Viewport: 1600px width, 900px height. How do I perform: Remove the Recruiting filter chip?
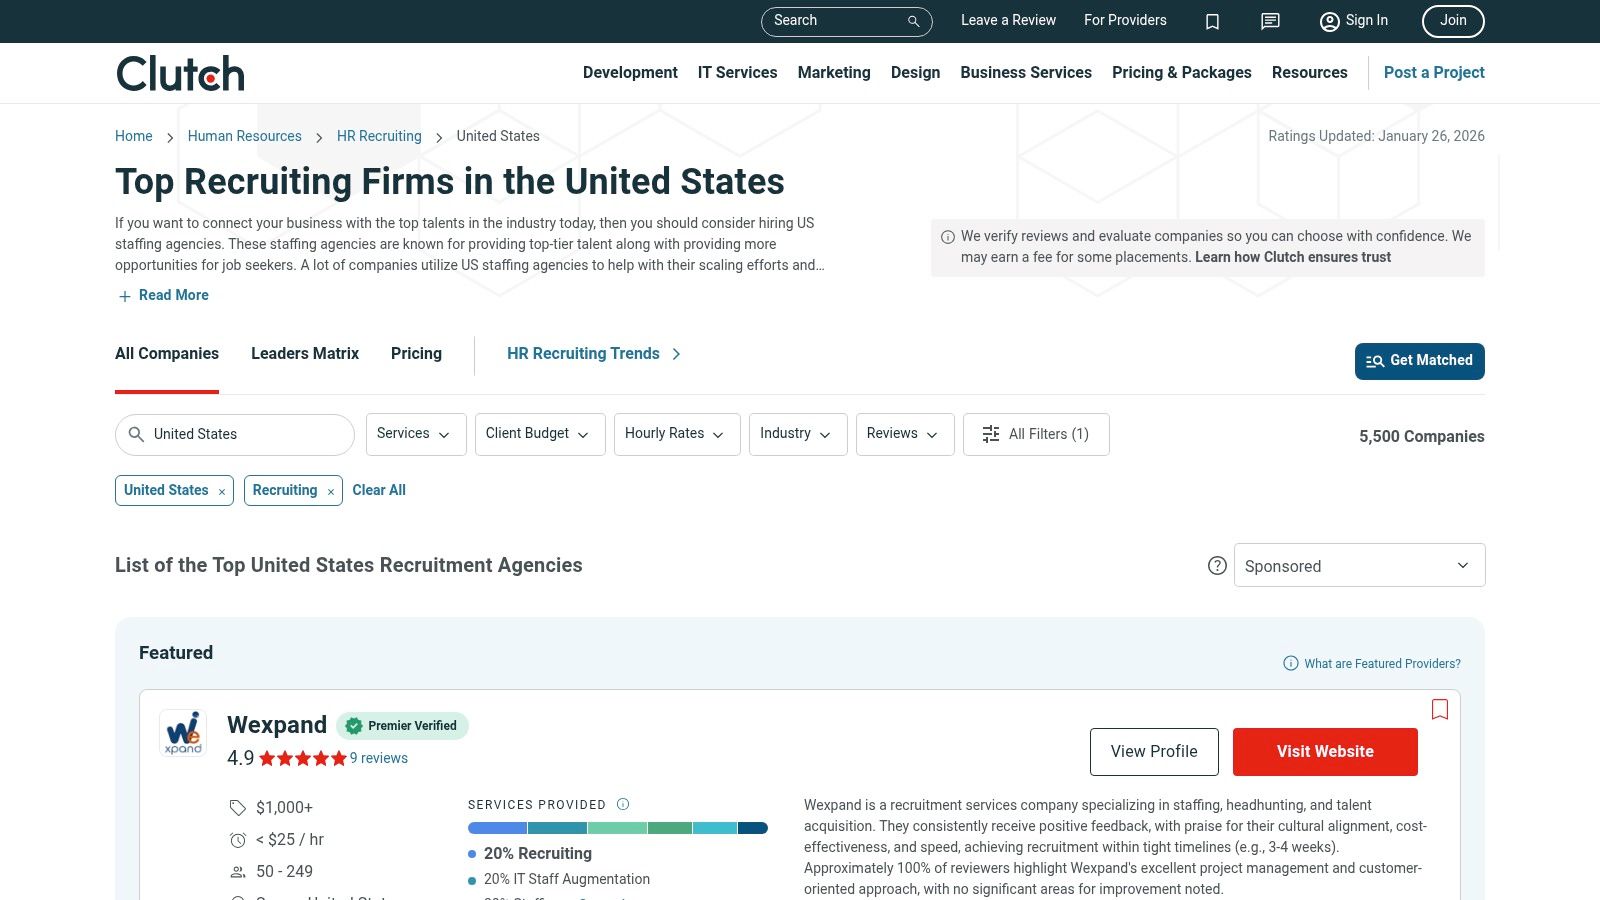point(330,491)
